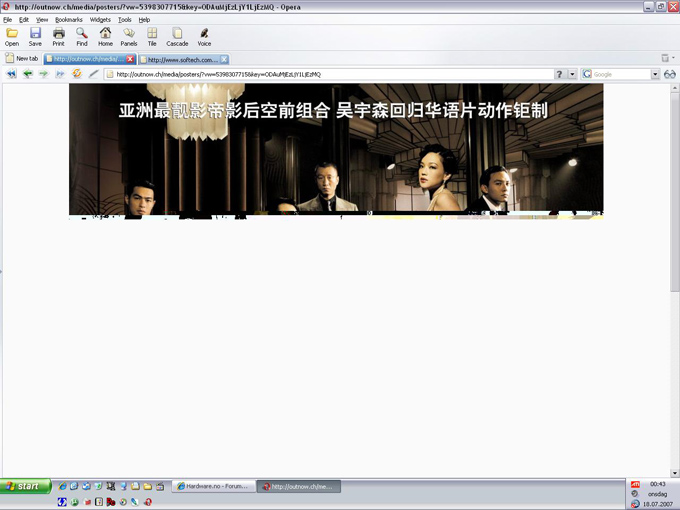Click the scrollbar down arrow

[x=674, y=473]
